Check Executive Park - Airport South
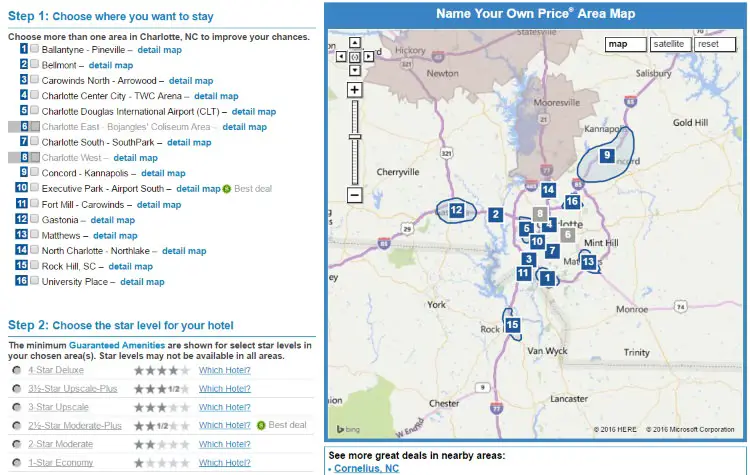 click(34, 187)
